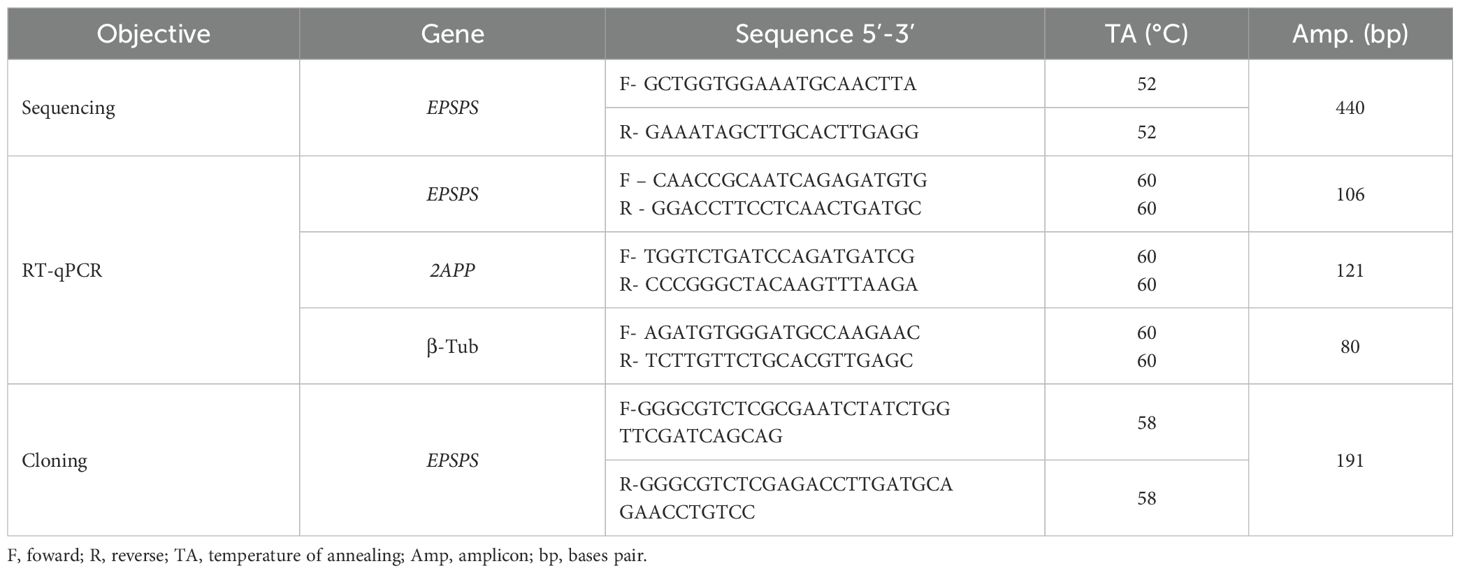
Task: Click the Objective column header
Action: coord(153,33)
